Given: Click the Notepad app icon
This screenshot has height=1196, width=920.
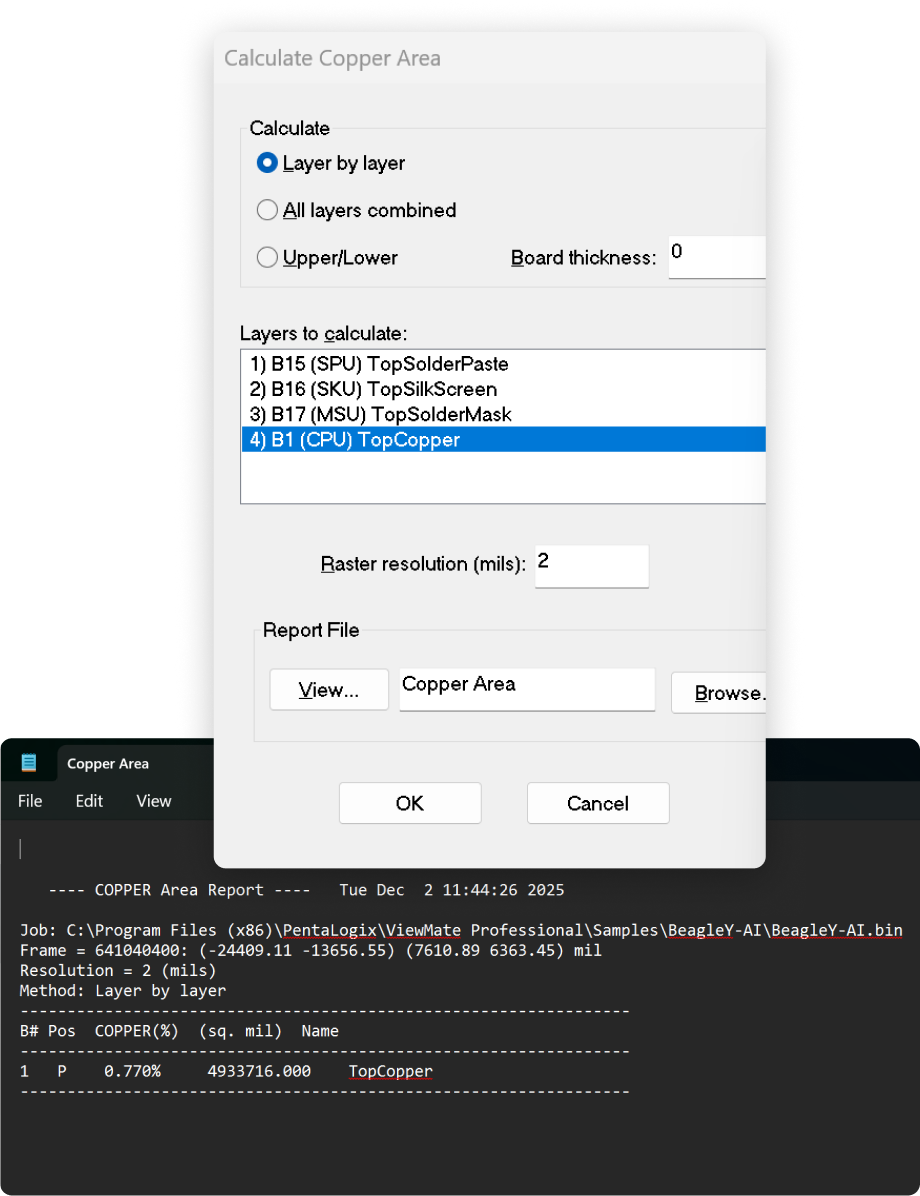Looking at the screenshot, I should pos(29,763).
